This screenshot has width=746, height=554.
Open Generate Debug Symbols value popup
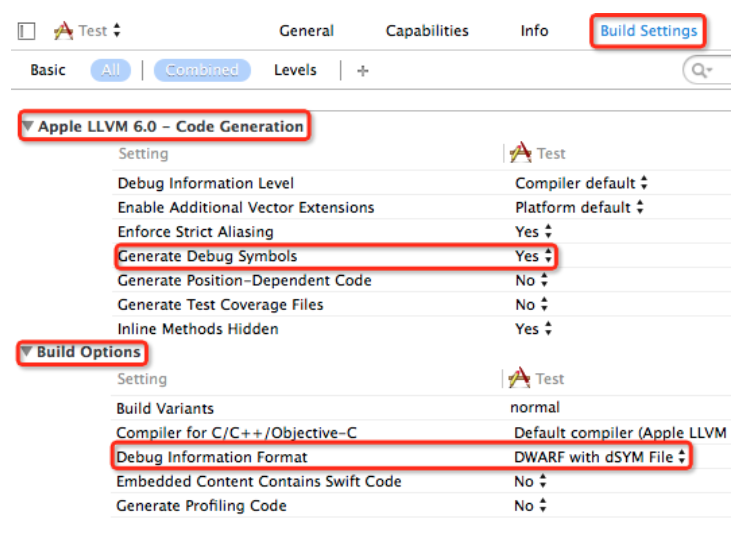pyautogui.click(x=534, y=256)
